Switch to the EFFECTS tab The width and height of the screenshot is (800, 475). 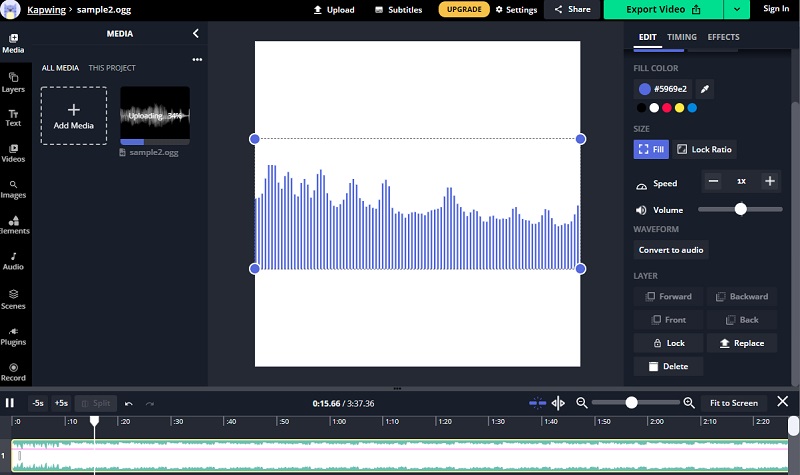[x=723, y=37]
